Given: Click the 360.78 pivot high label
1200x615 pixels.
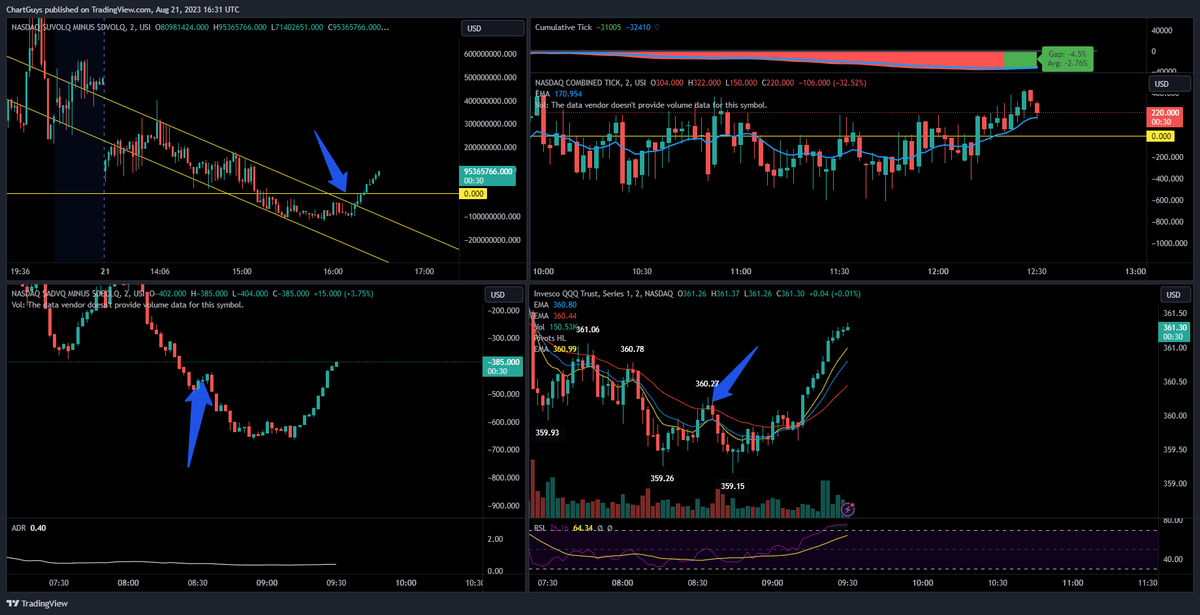Looking at the screenshot, I should [x=632, y=349].
